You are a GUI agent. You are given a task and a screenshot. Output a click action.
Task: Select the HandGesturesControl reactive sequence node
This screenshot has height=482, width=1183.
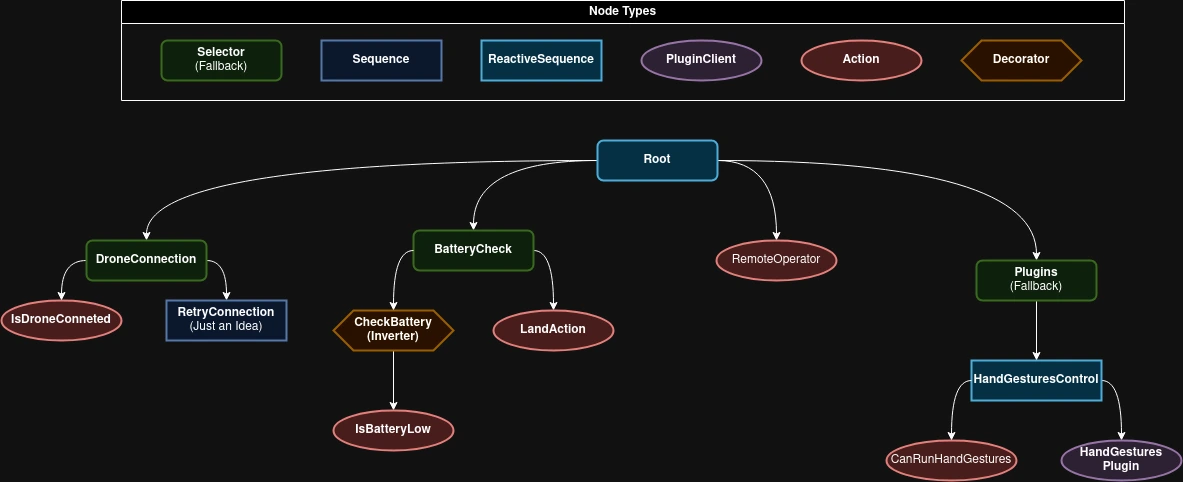1036,380
